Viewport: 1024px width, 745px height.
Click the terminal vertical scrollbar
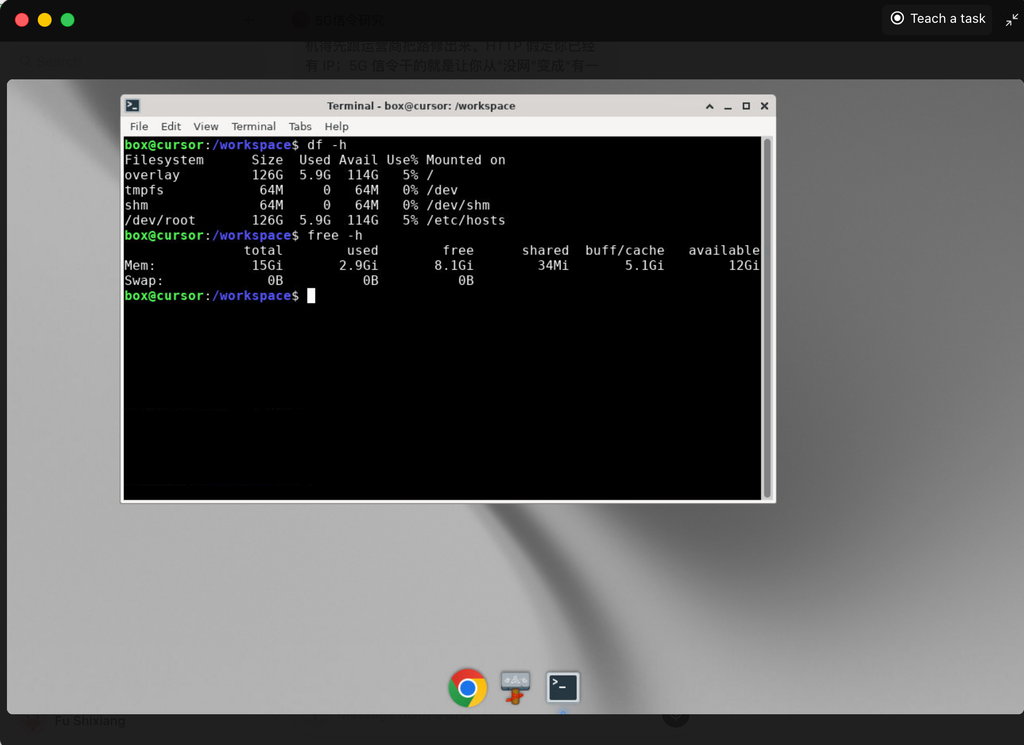tap(767, 318)
